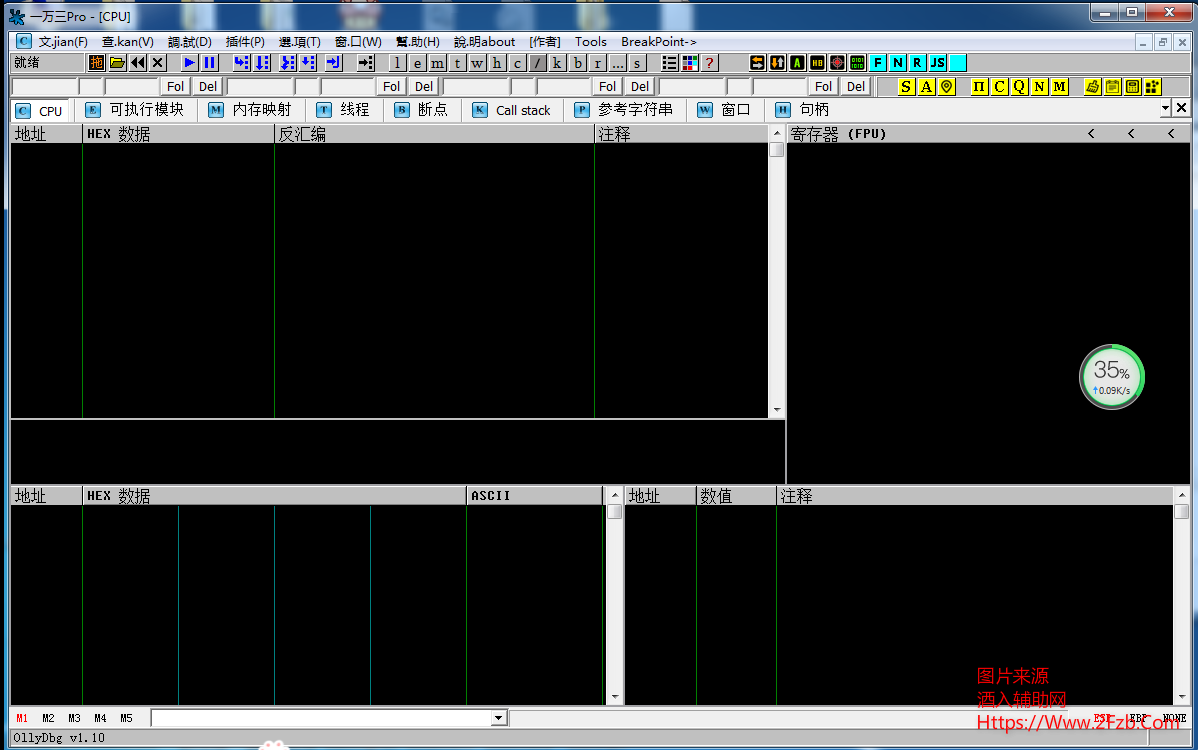Switch to the M3 memory toggle

(74, 718)
